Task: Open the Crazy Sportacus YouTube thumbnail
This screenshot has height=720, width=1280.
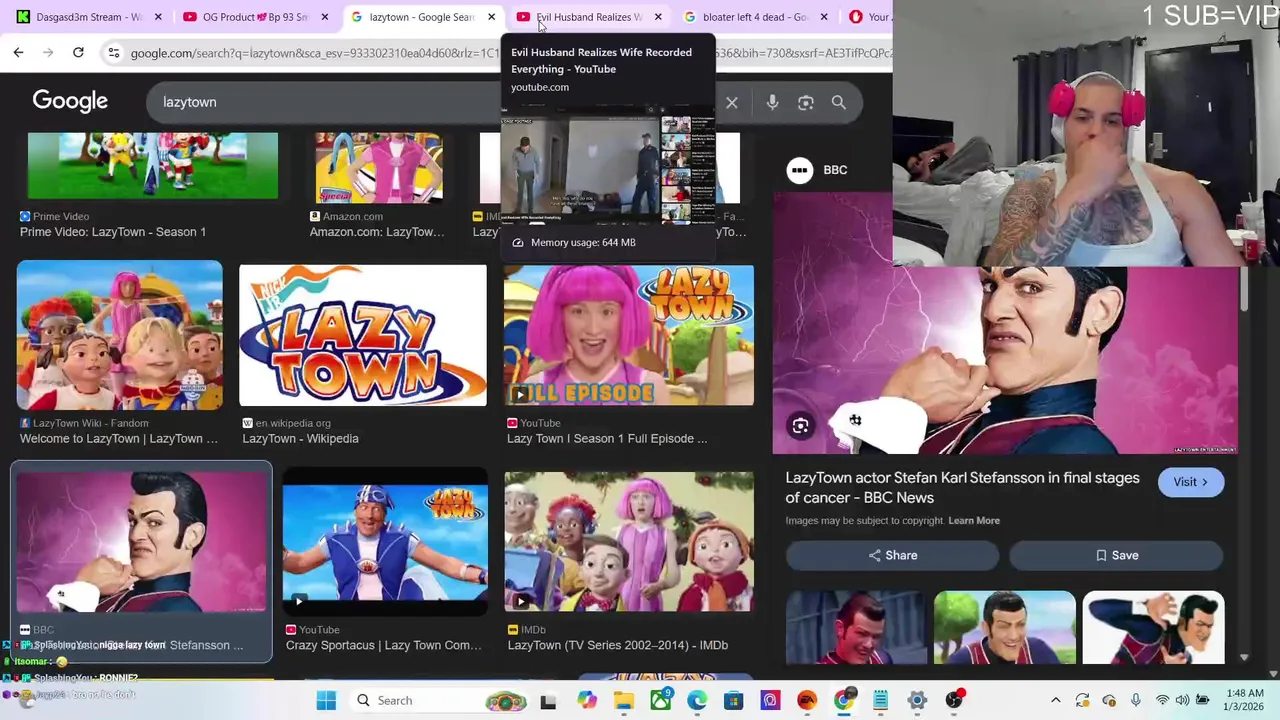Action: pos(385,541)
